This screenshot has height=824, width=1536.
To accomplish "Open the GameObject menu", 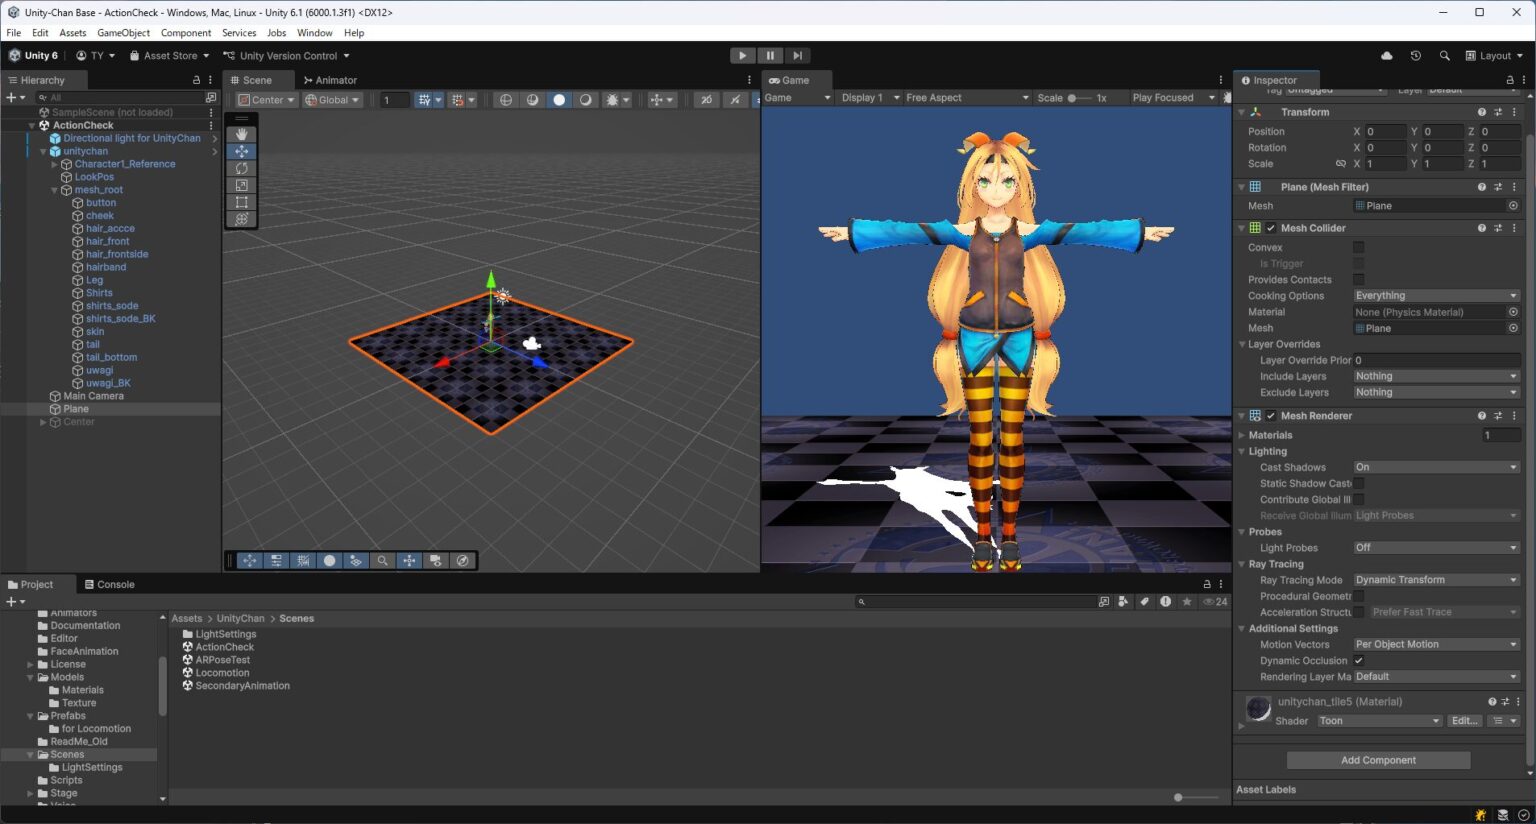I will 122,32.
